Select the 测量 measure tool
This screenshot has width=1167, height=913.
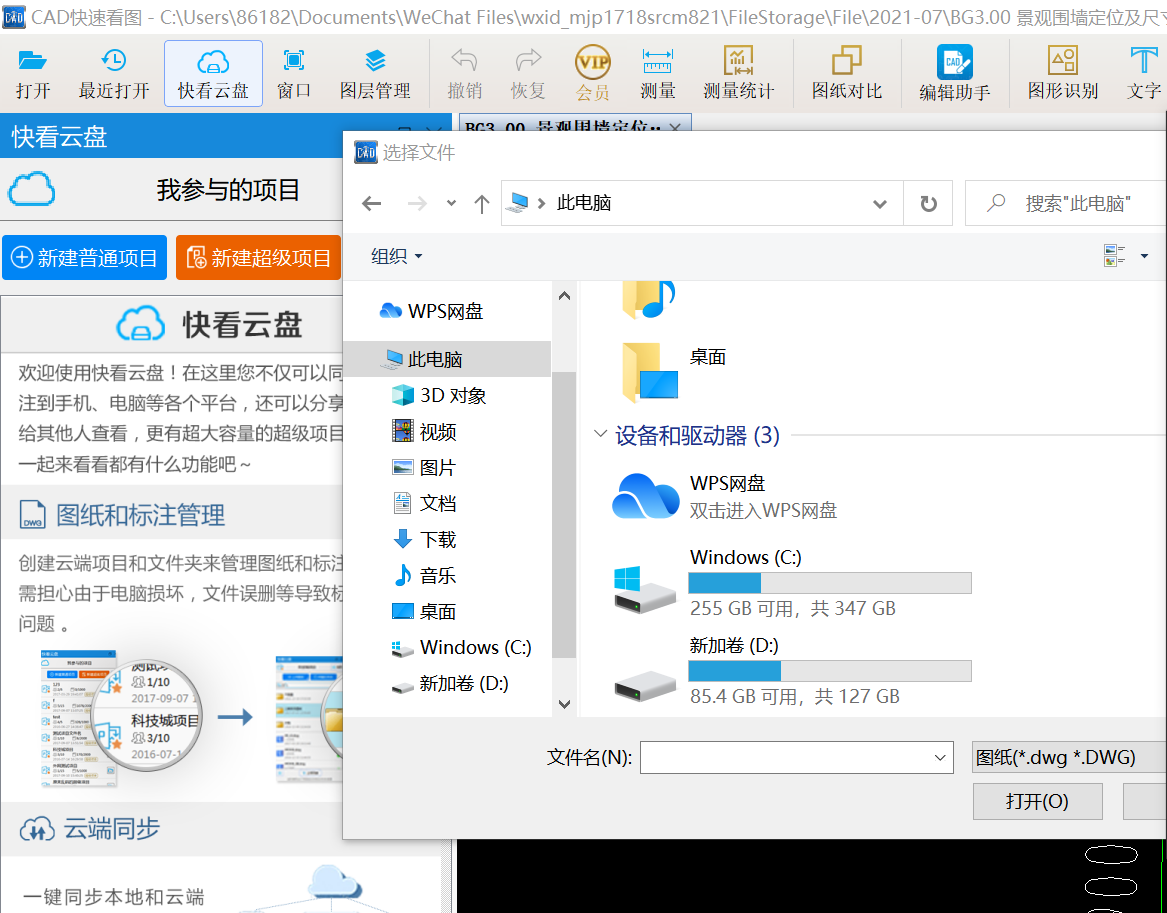[x=657, y=74]
